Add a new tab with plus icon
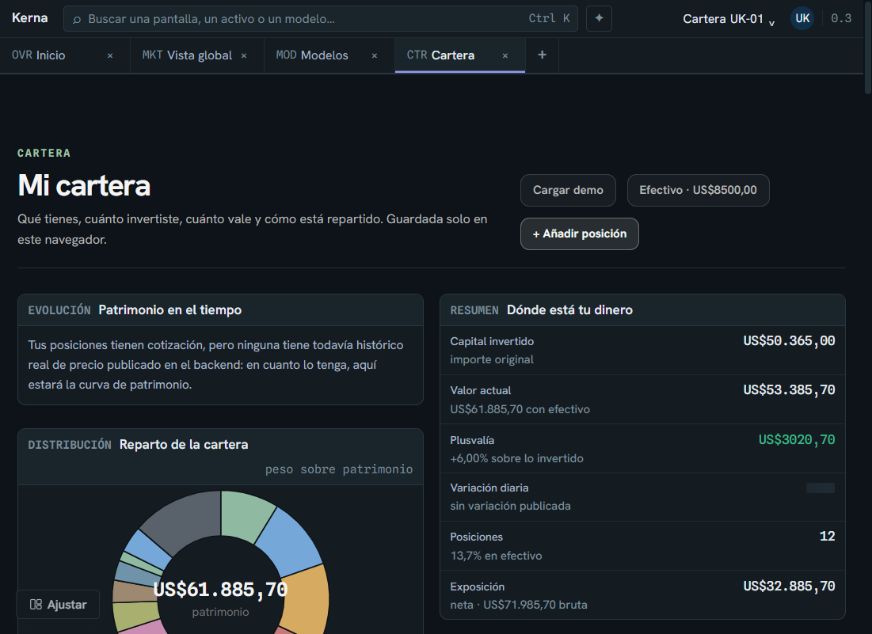Image resolution: width=872 pixels, height=634 pixels. (x=542, y=55)
